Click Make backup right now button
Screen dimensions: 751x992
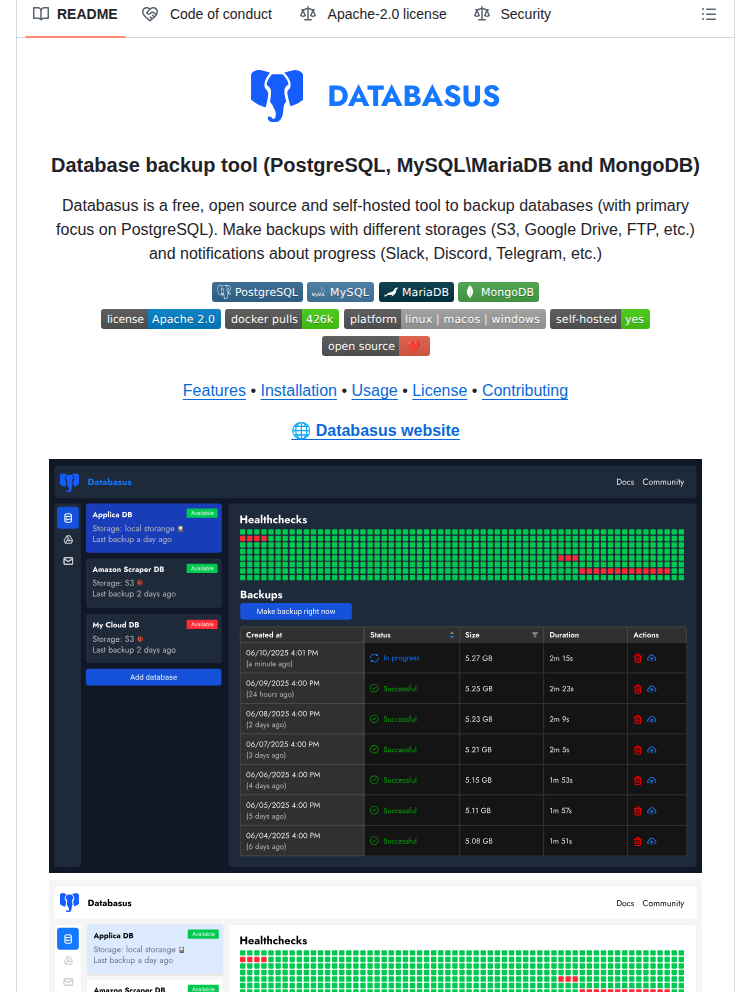[x=295, y=611]
